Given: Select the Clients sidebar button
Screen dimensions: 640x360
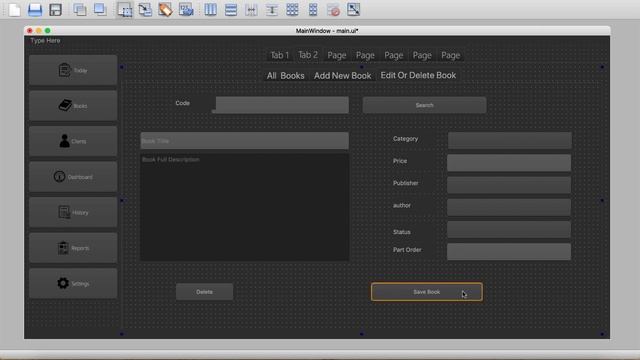Looking at the screenshot, I should [73, 141].
